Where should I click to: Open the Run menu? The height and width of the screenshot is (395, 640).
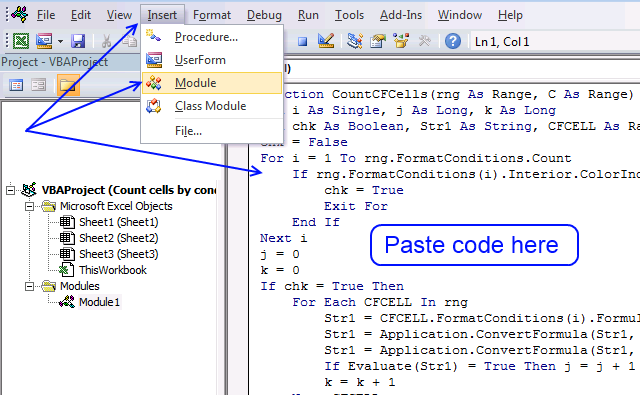pyautogui.click(x=308, y=15)
